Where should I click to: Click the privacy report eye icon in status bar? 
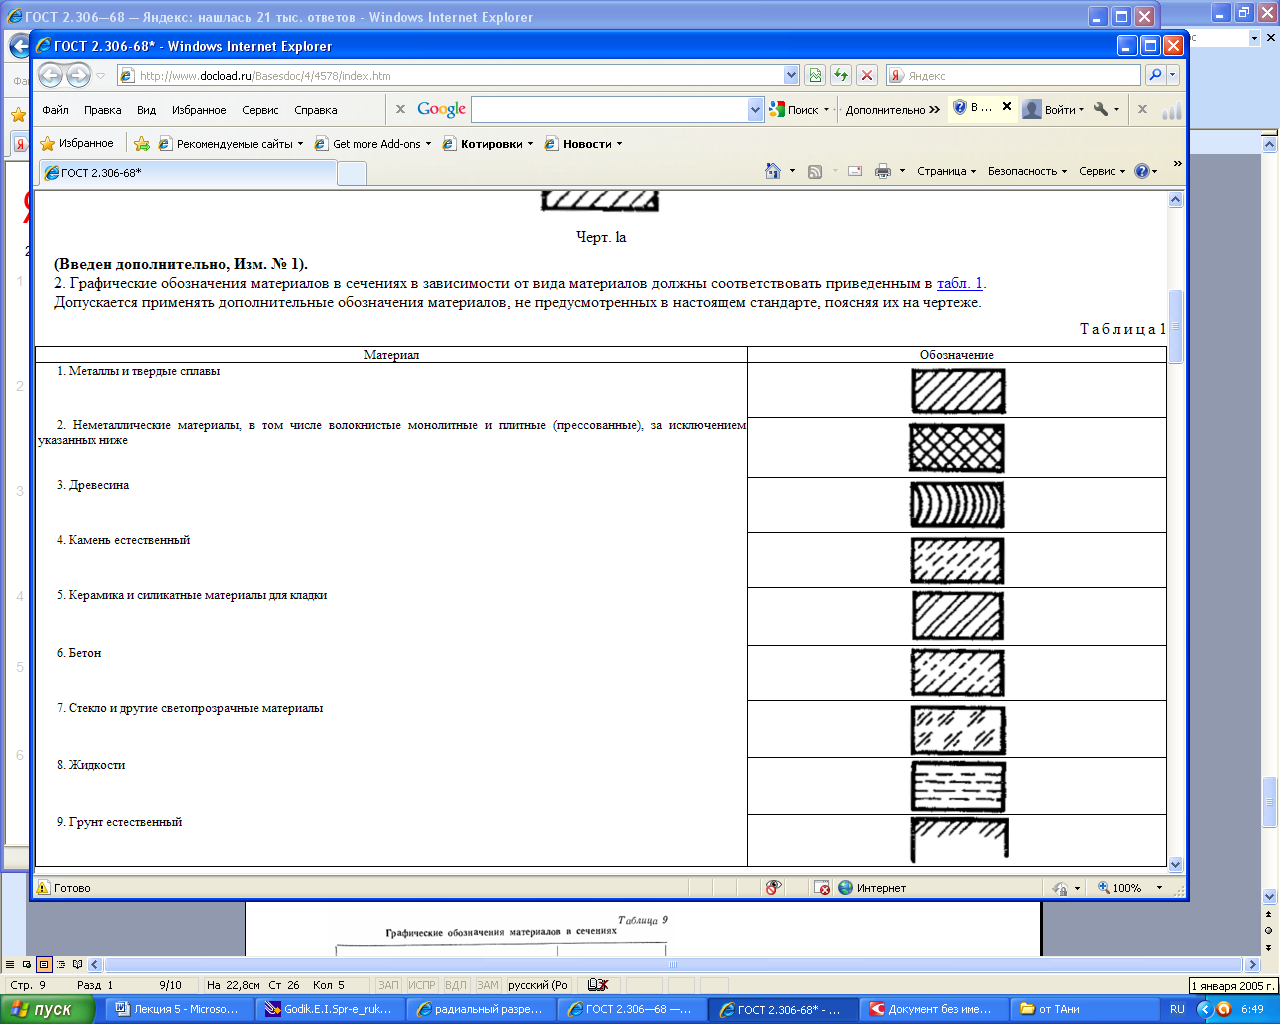click(773, 888)
